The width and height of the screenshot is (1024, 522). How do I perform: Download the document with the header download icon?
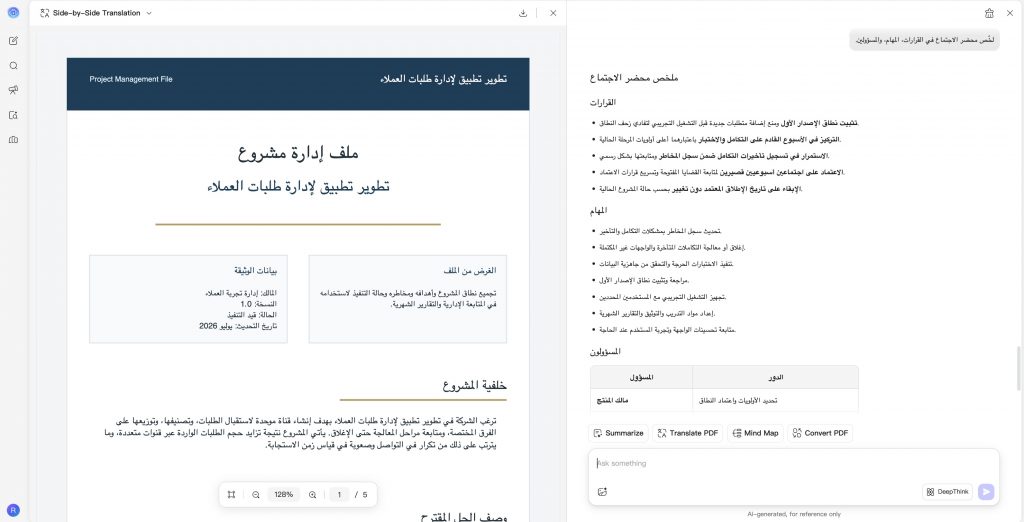[x=522, y=13]
